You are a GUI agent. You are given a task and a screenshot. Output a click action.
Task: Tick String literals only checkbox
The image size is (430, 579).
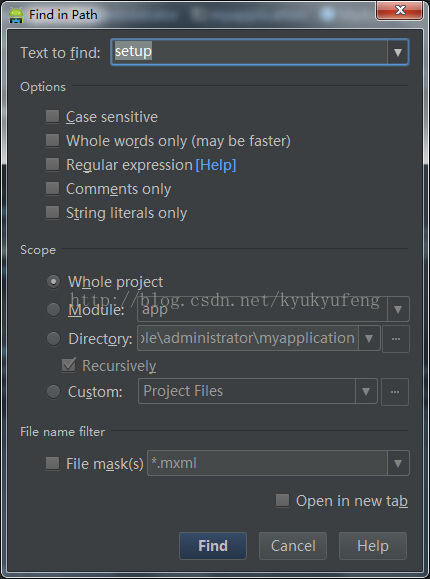[x=52, y=212]
